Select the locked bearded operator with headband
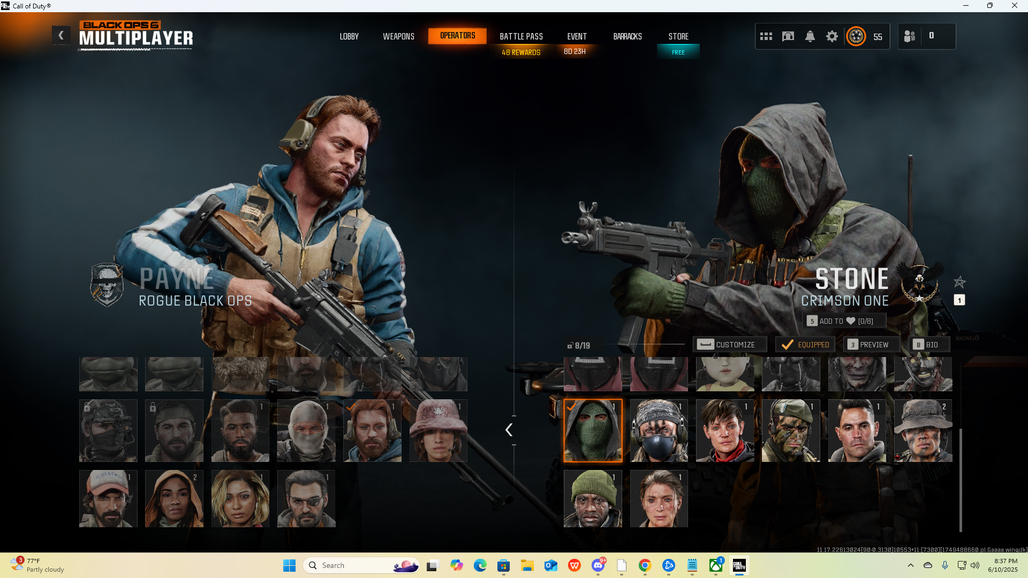This screenshot has height=578, width=1028. point(174,431)
